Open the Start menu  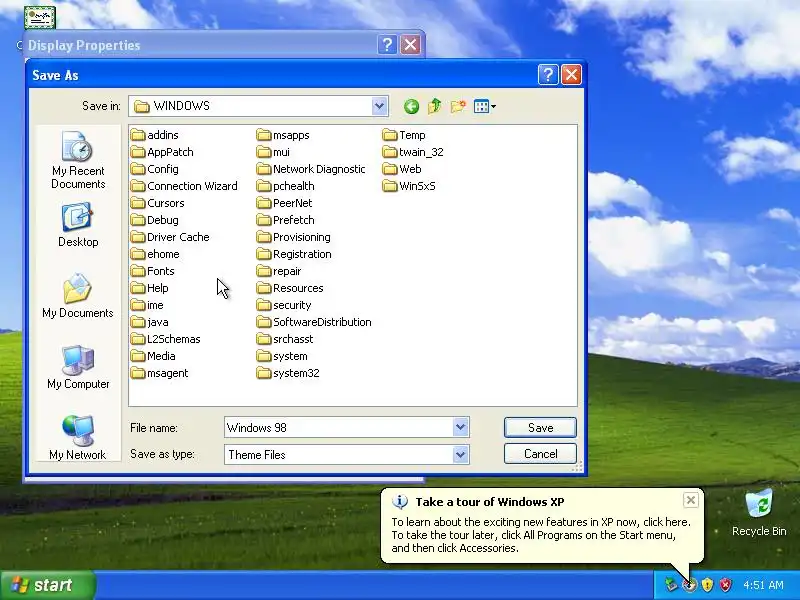[47, 585]
